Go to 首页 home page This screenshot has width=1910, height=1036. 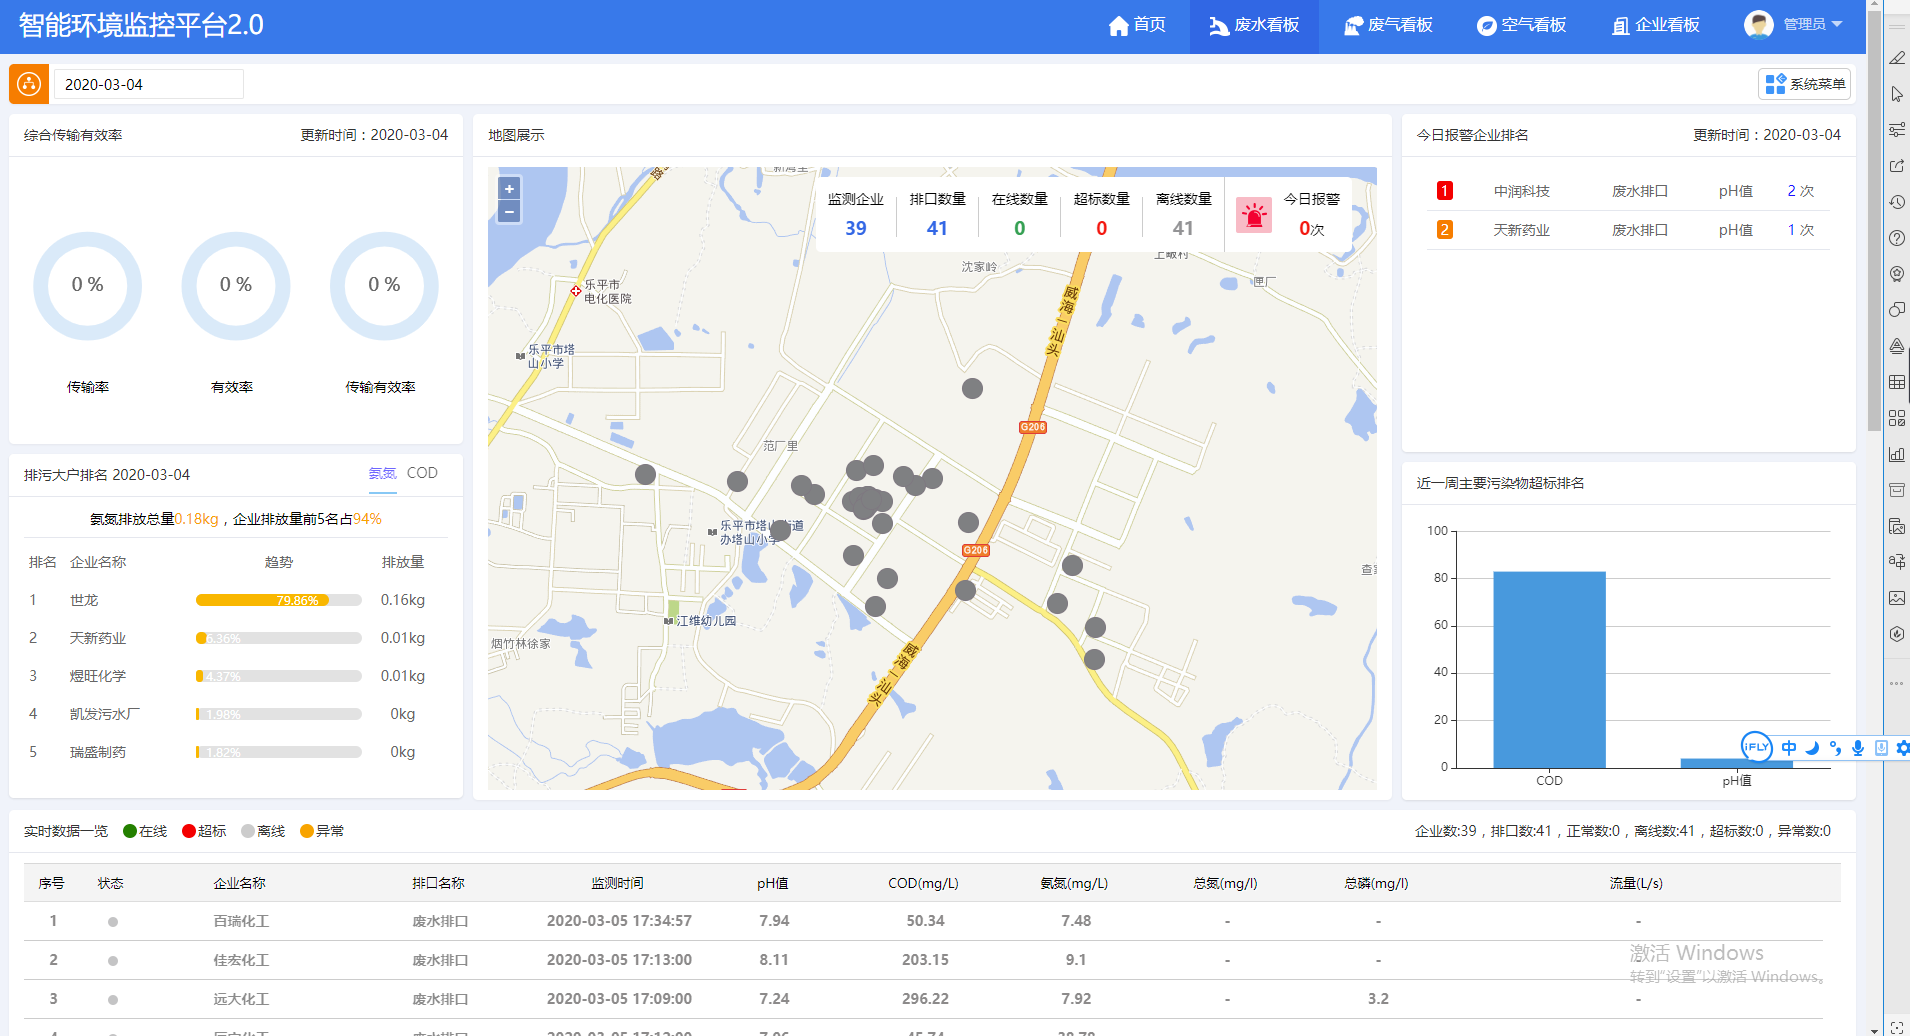pyautogui.click(x=1137, y=25)
